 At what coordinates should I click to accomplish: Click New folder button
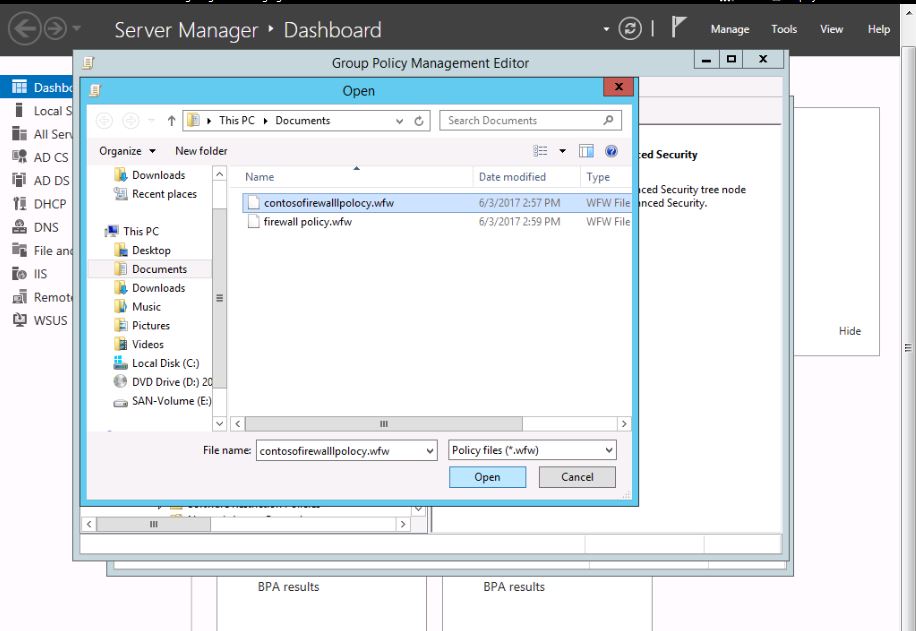coord(201,151)
